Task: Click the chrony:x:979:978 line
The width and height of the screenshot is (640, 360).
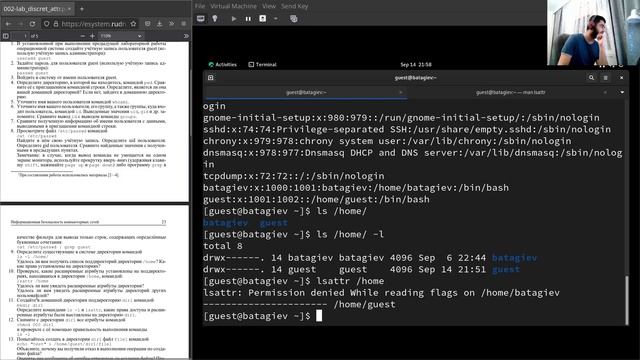Action: pos(387,141)
